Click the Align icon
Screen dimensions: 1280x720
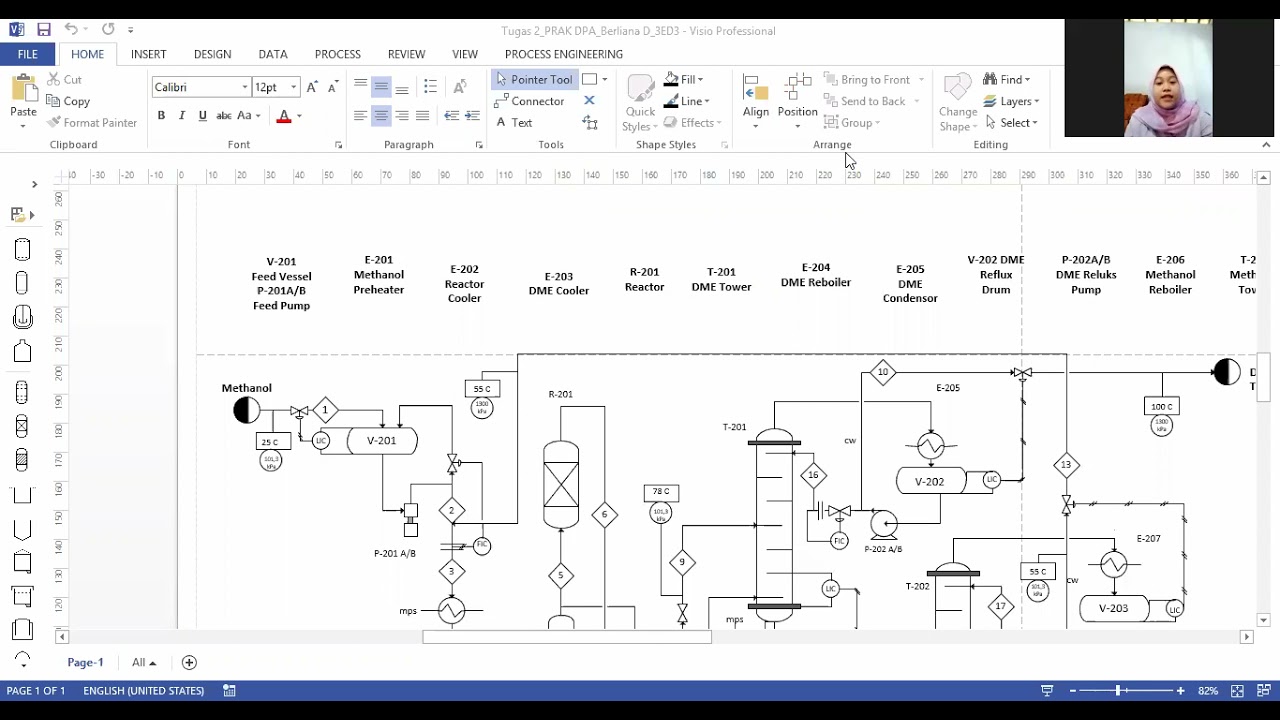[x=756, y=101]
